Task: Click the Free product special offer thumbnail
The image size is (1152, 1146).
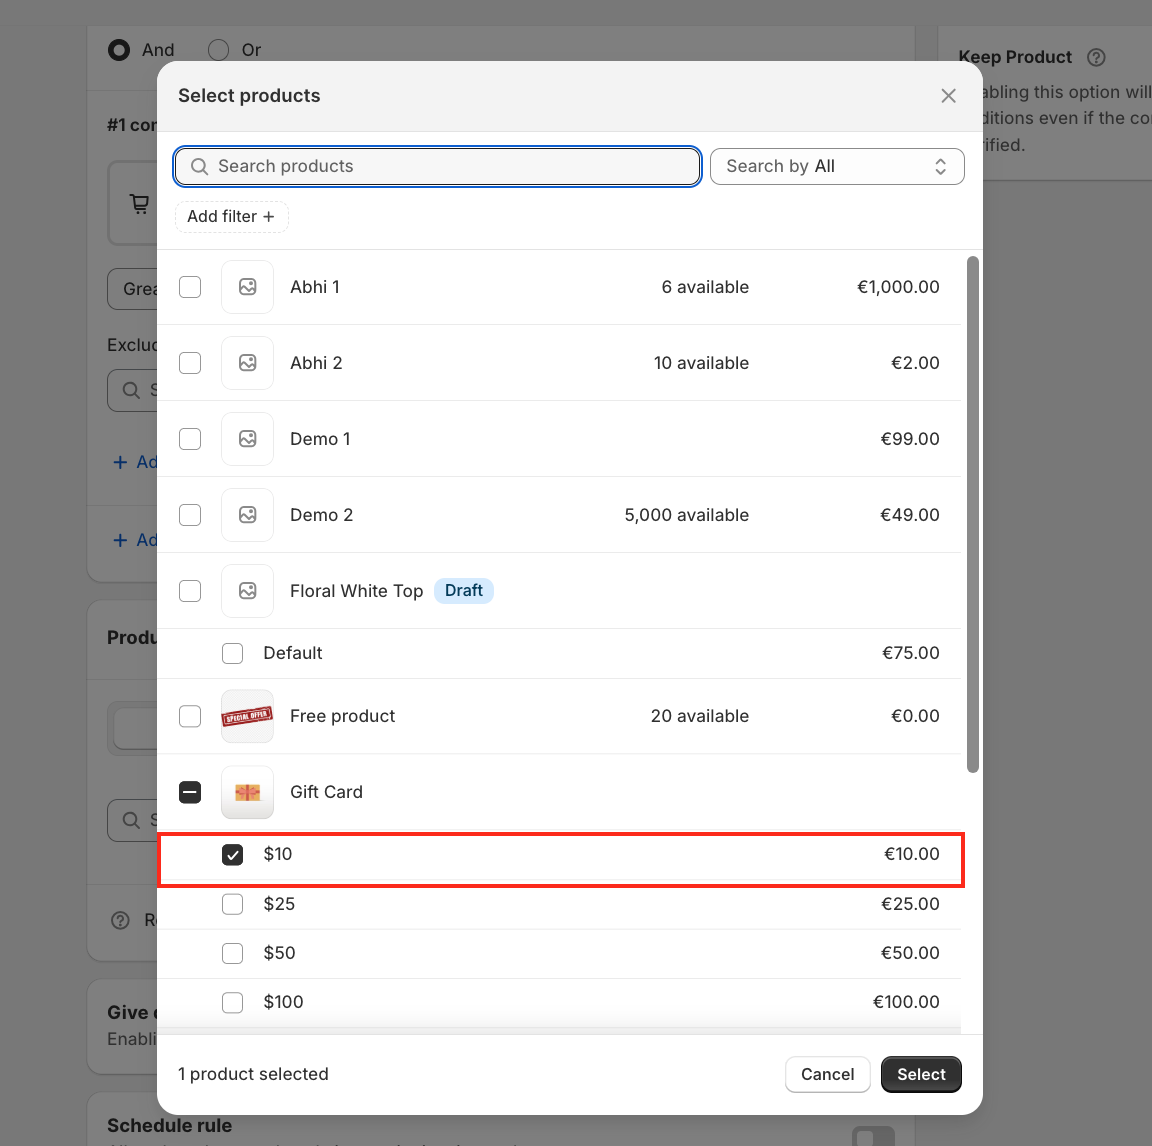Action: (247, 716)
